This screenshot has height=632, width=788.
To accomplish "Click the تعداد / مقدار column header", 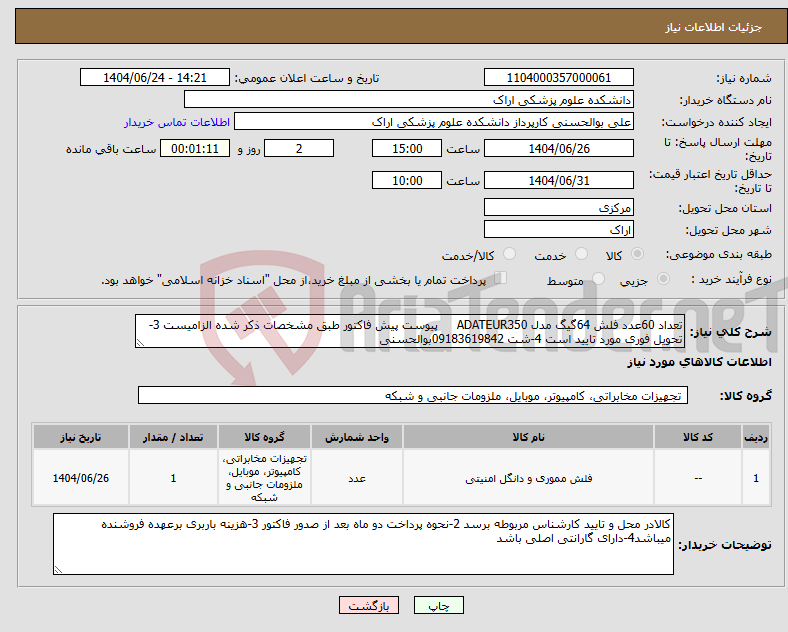I will coord(173,437).
